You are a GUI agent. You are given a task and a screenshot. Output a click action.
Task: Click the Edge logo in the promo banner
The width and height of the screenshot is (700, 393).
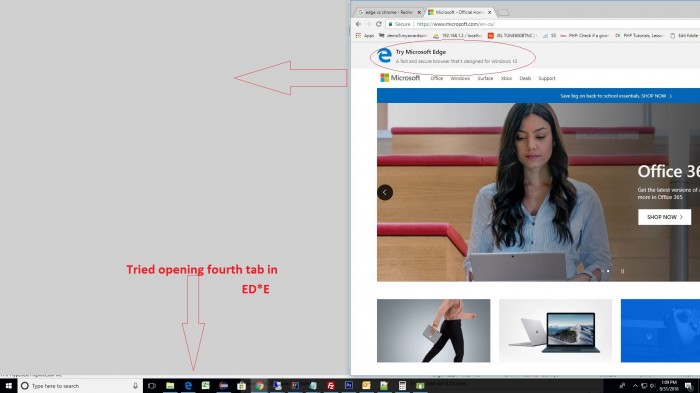point(384,56)
